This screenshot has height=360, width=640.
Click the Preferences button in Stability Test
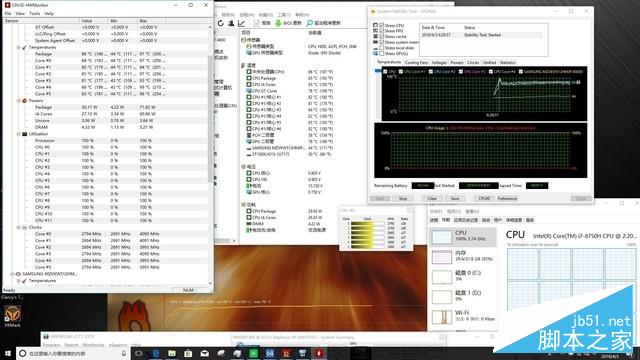(507, 198)
